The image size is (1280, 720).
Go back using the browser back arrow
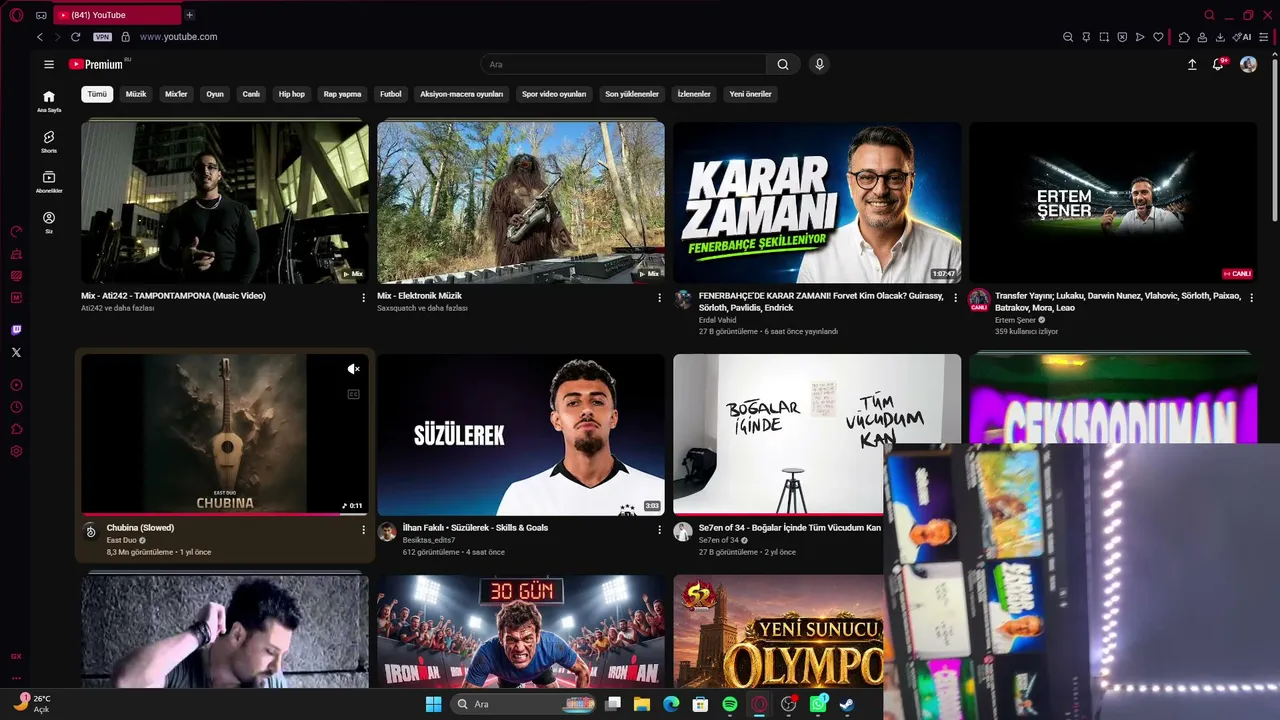point(40,37)
